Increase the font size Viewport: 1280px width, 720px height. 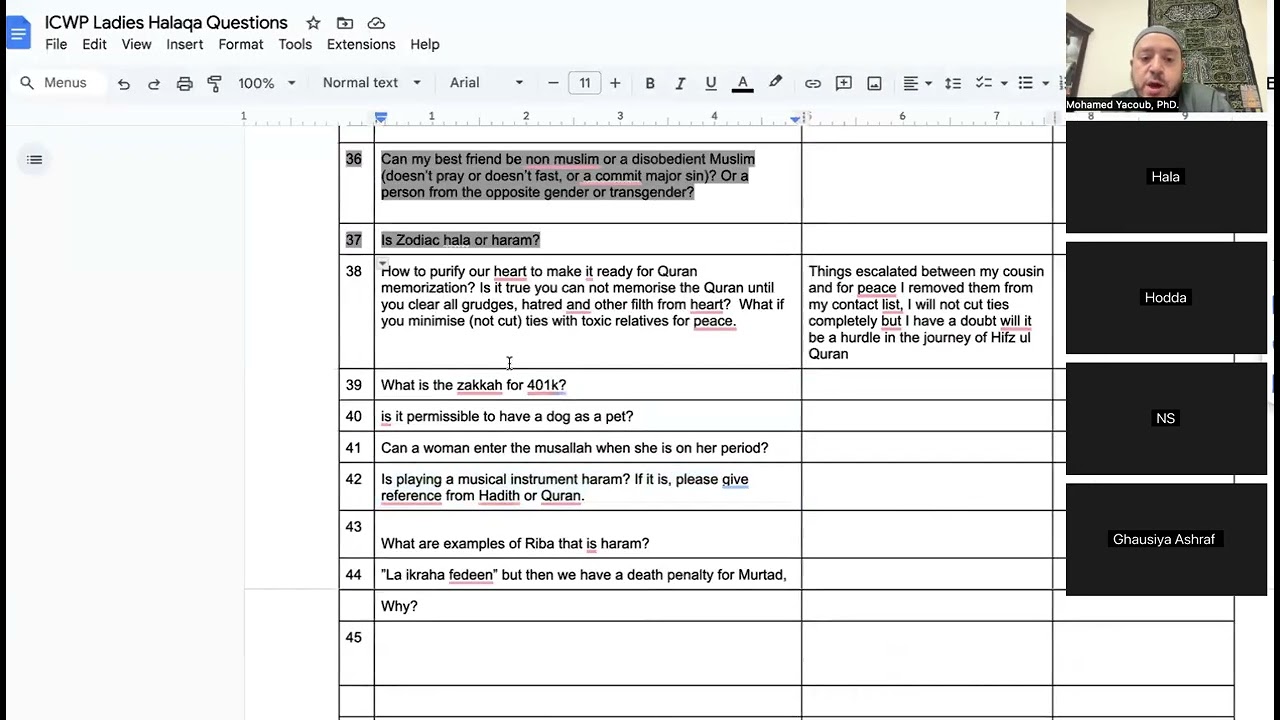coord(615,83)
